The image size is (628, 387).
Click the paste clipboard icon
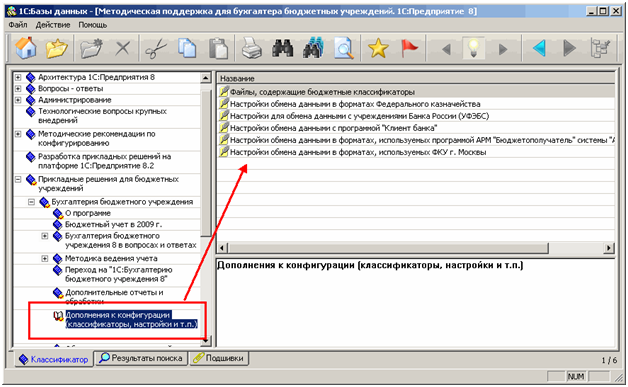[x=218, y=48]
